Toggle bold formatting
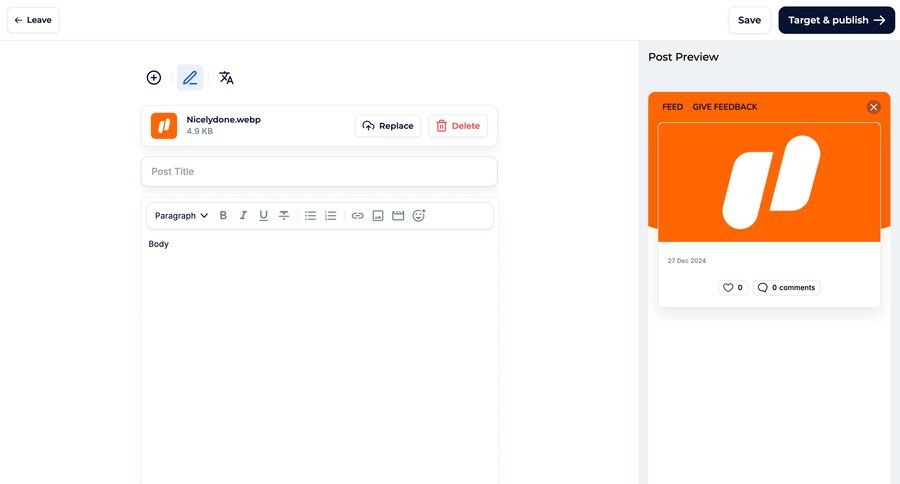 tap(223, 215)
